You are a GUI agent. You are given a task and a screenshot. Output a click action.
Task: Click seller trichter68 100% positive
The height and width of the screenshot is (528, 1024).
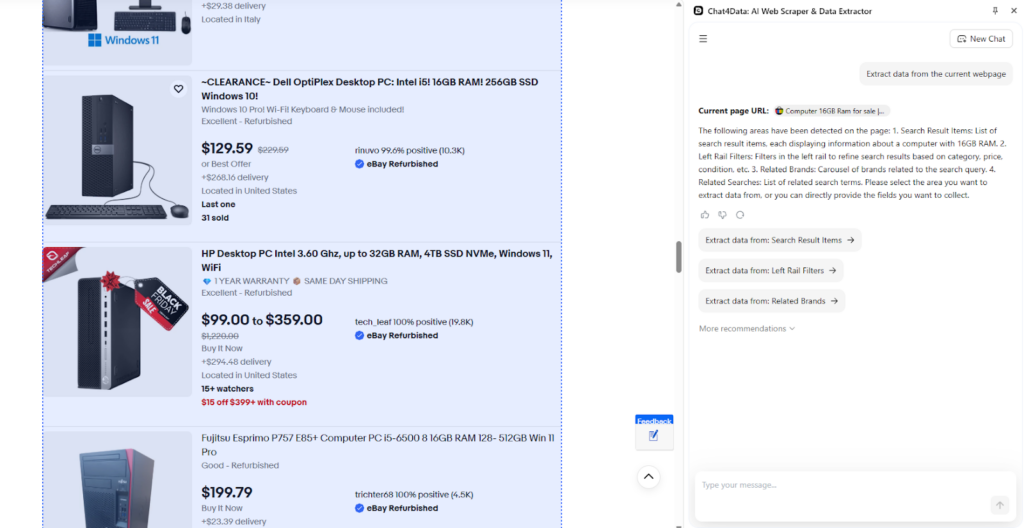(413, 495)
